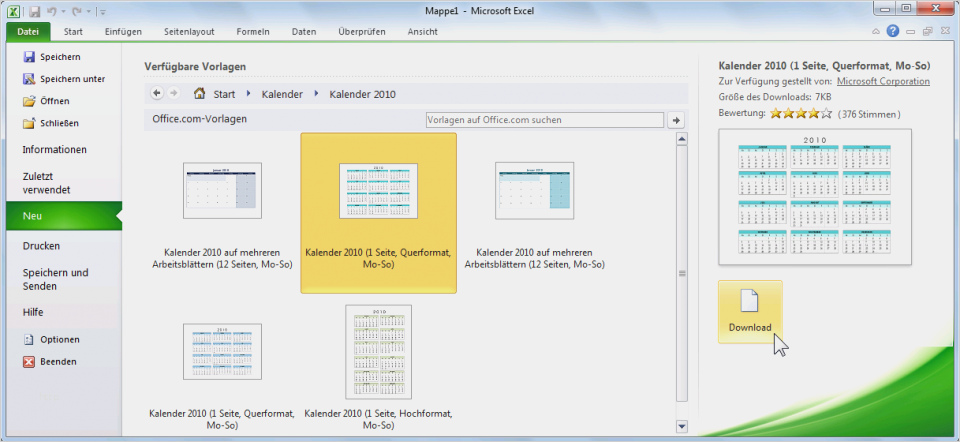Click Öffnen in the Datei menu
This screenshot has height=442, width=960.
[x=46, y=101]
